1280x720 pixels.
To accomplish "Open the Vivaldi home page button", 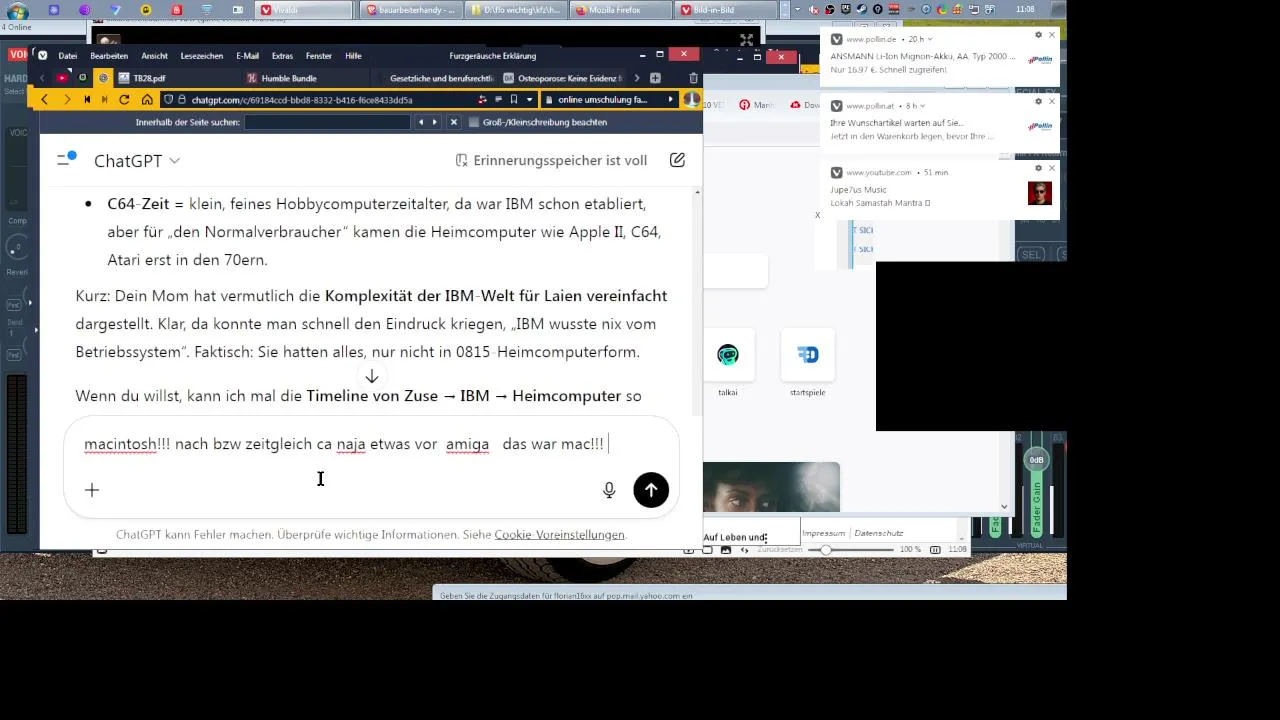I will pyautogui.click(x=147, y=100).
